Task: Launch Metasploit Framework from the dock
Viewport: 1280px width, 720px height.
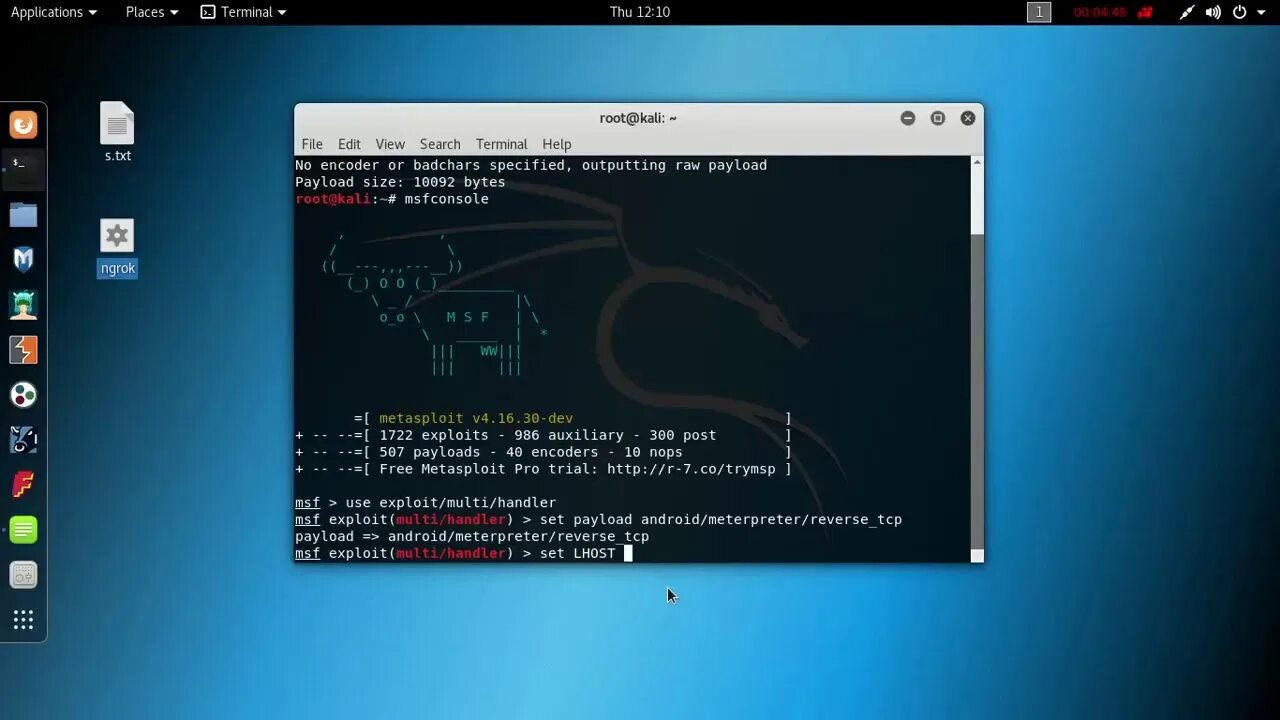Action: click(x=23, y=260)
